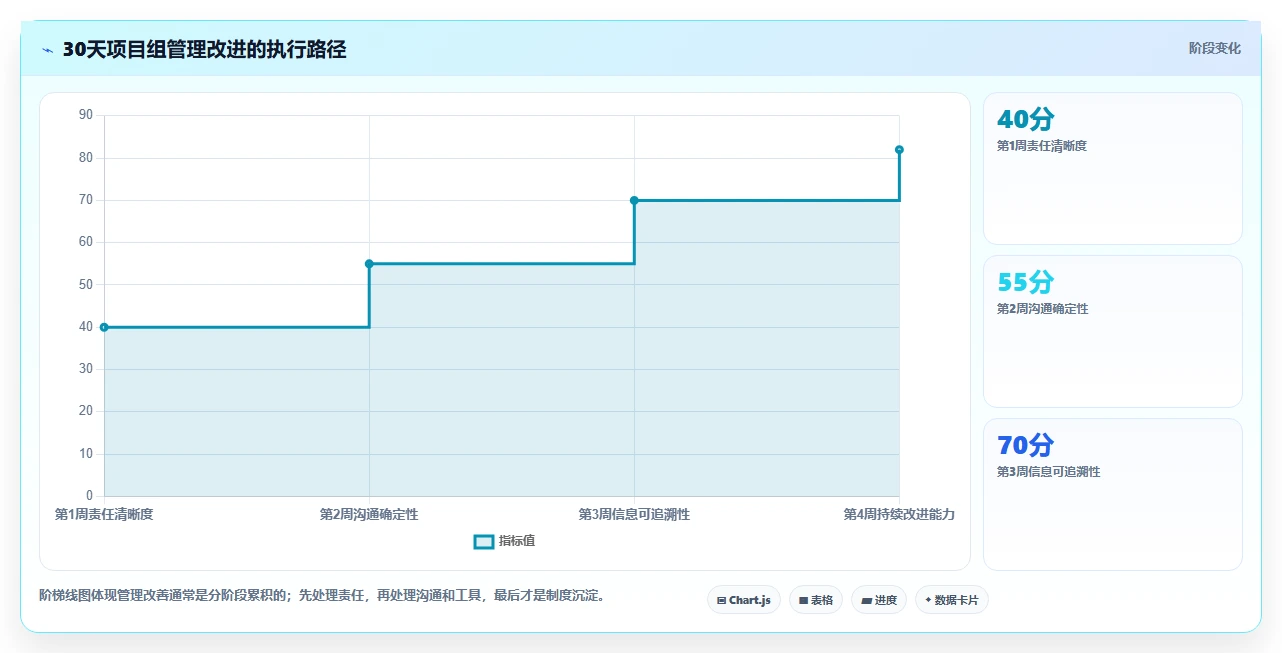1282x653 pixels.
Task: Click the 30天项目组管理改进的执行路径 title
Action: (x=204, y=50)
